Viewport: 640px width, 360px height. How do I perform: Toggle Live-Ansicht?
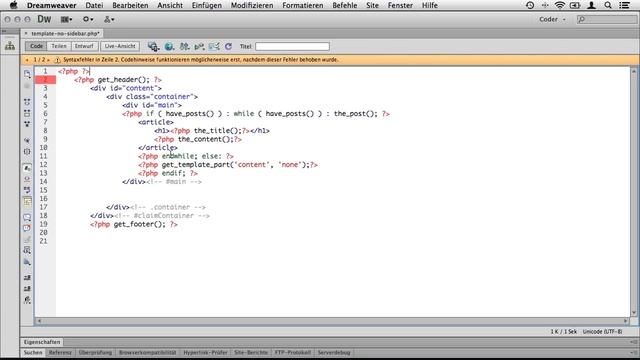pyautogui.click(x=120, y=46)
